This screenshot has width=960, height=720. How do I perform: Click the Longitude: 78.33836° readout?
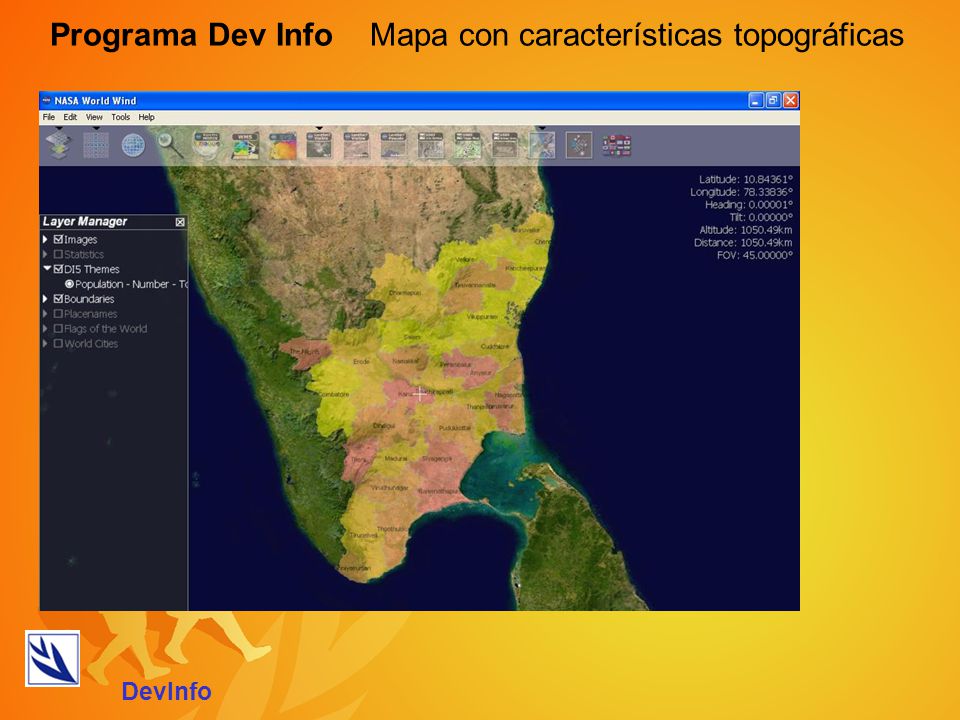741,192
